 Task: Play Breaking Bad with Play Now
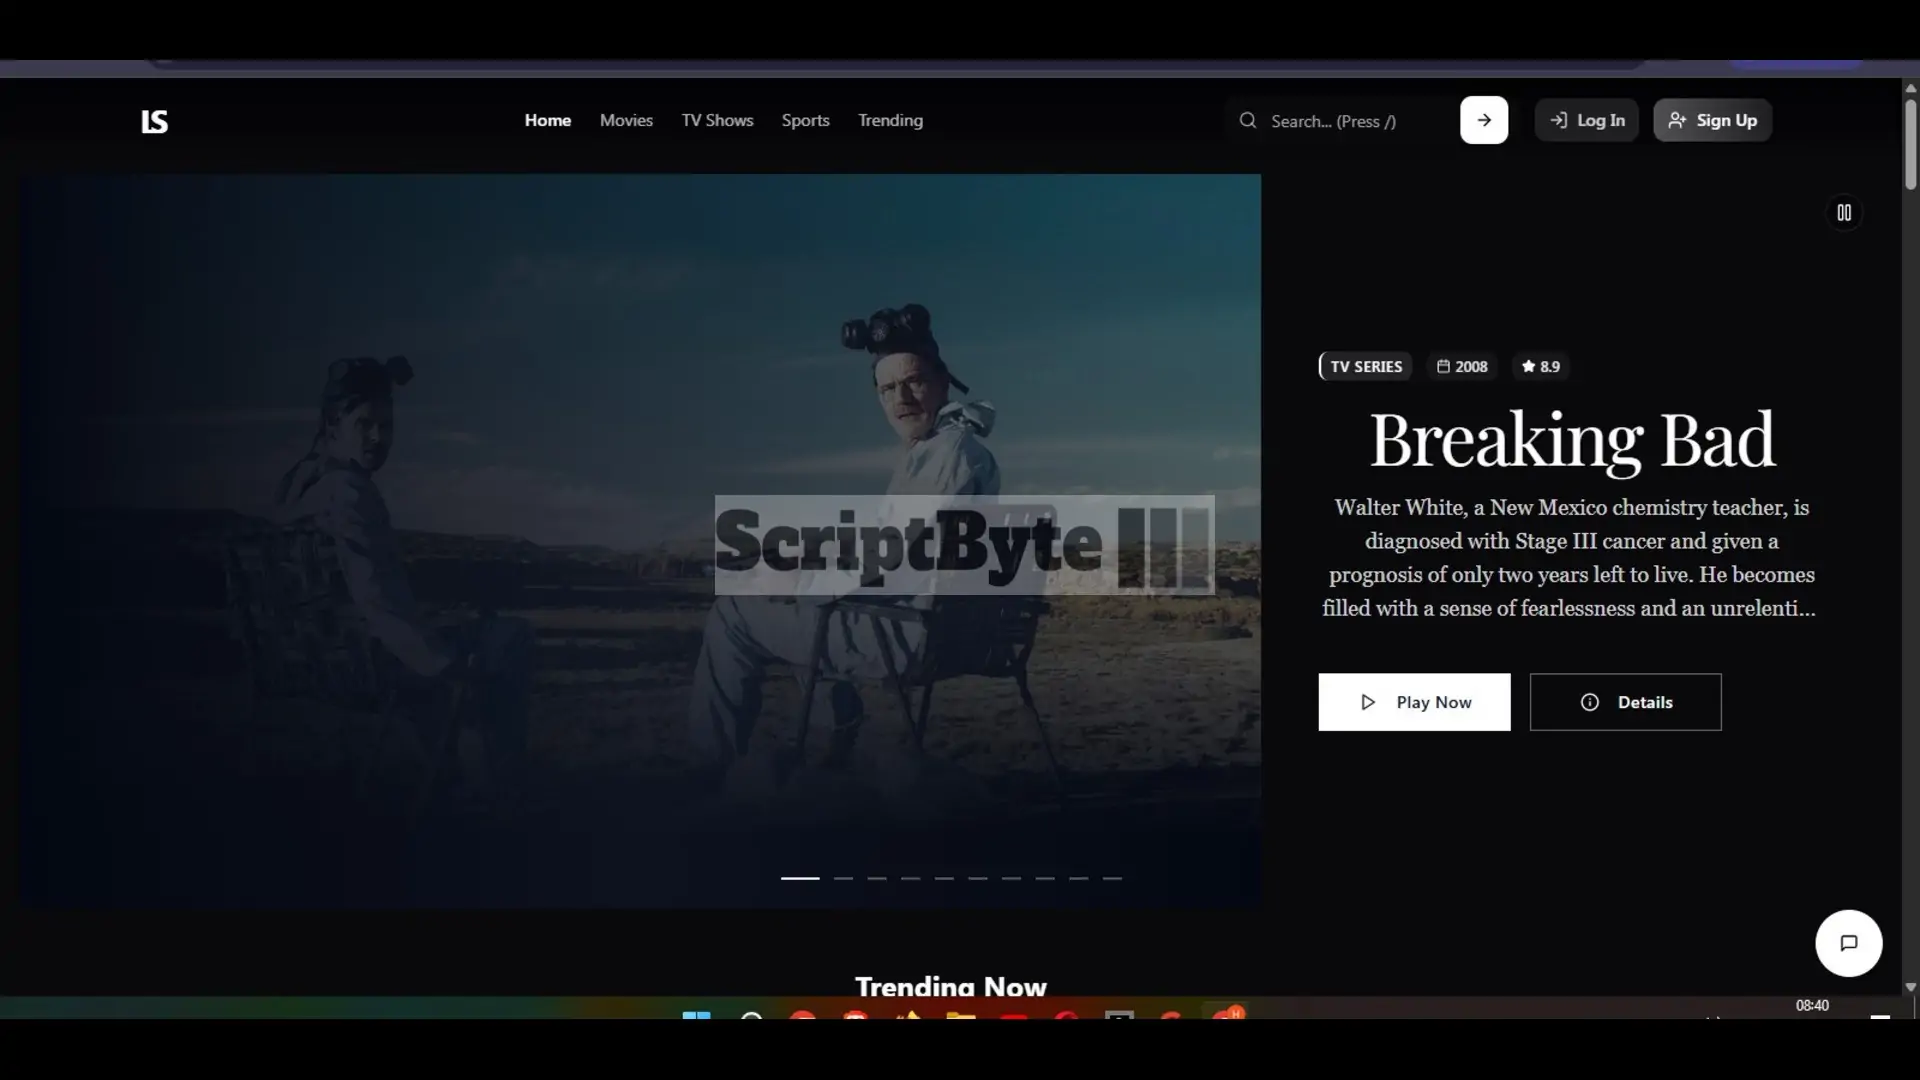[1414, 701]
